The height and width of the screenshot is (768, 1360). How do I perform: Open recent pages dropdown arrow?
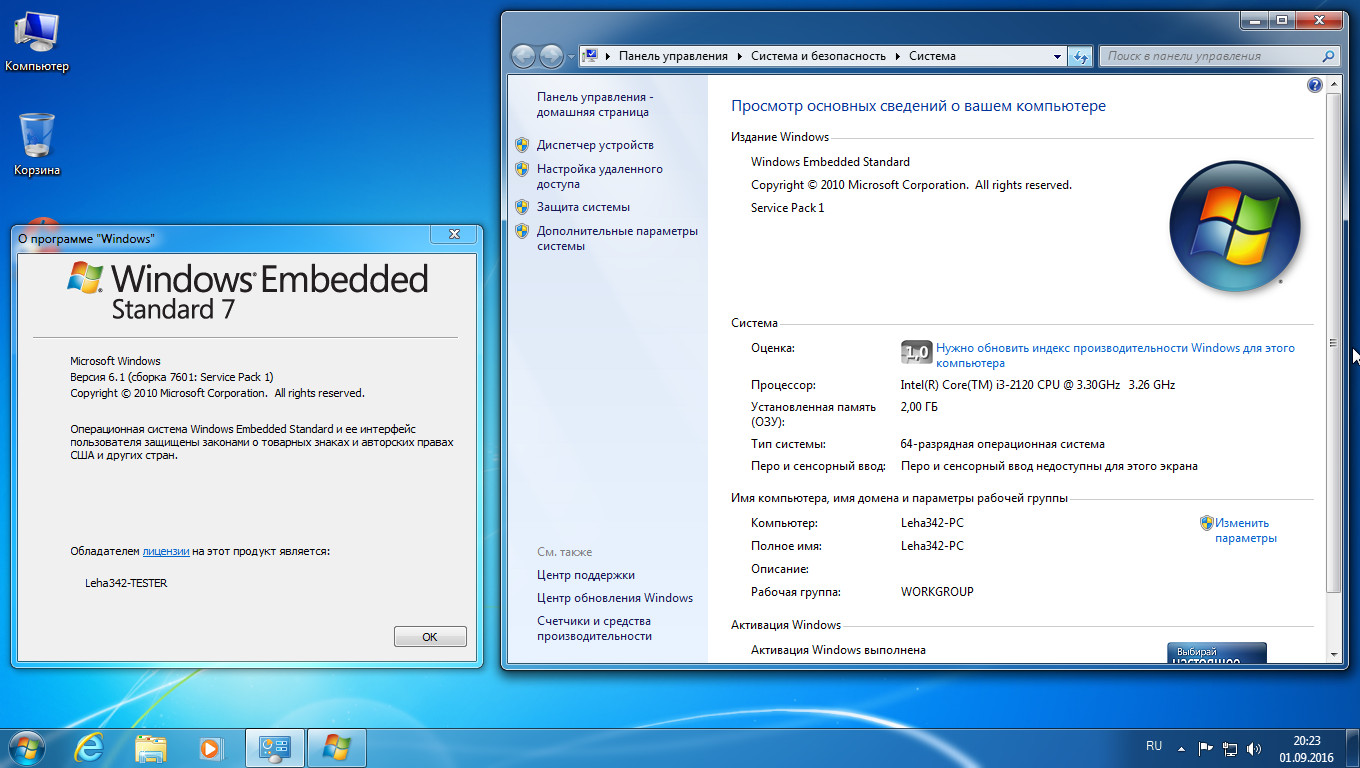point(572,57)
